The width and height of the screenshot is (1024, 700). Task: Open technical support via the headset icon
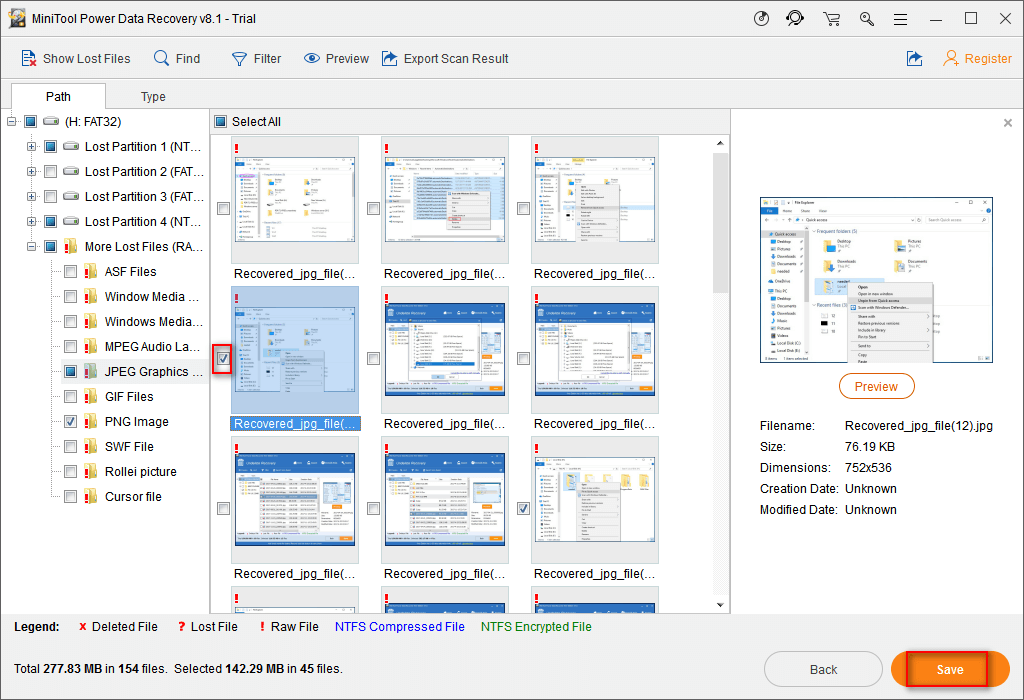pos(795,18)
